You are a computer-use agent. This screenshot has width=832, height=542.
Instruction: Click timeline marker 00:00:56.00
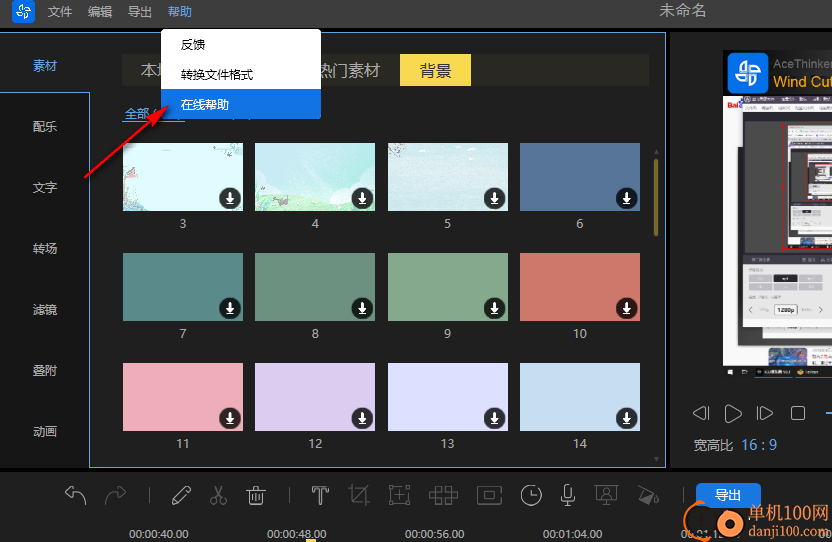pyautogui.click(x=435, y=534)
